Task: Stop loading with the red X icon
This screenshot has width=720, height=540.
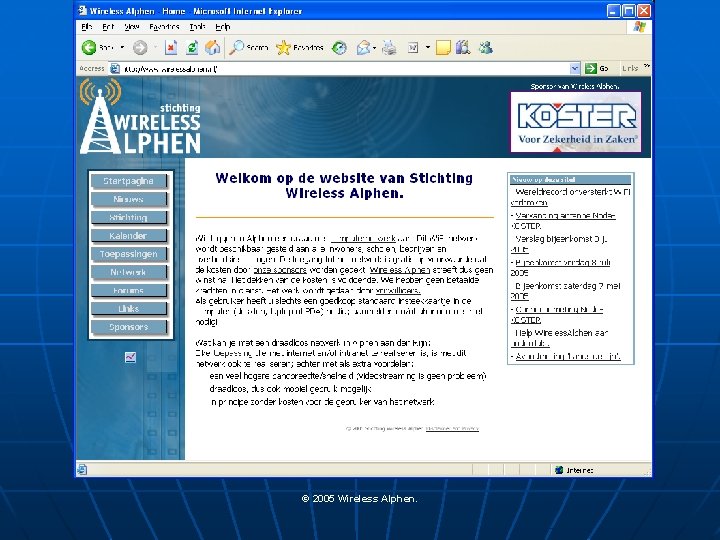Action: (x=171, y=47)
